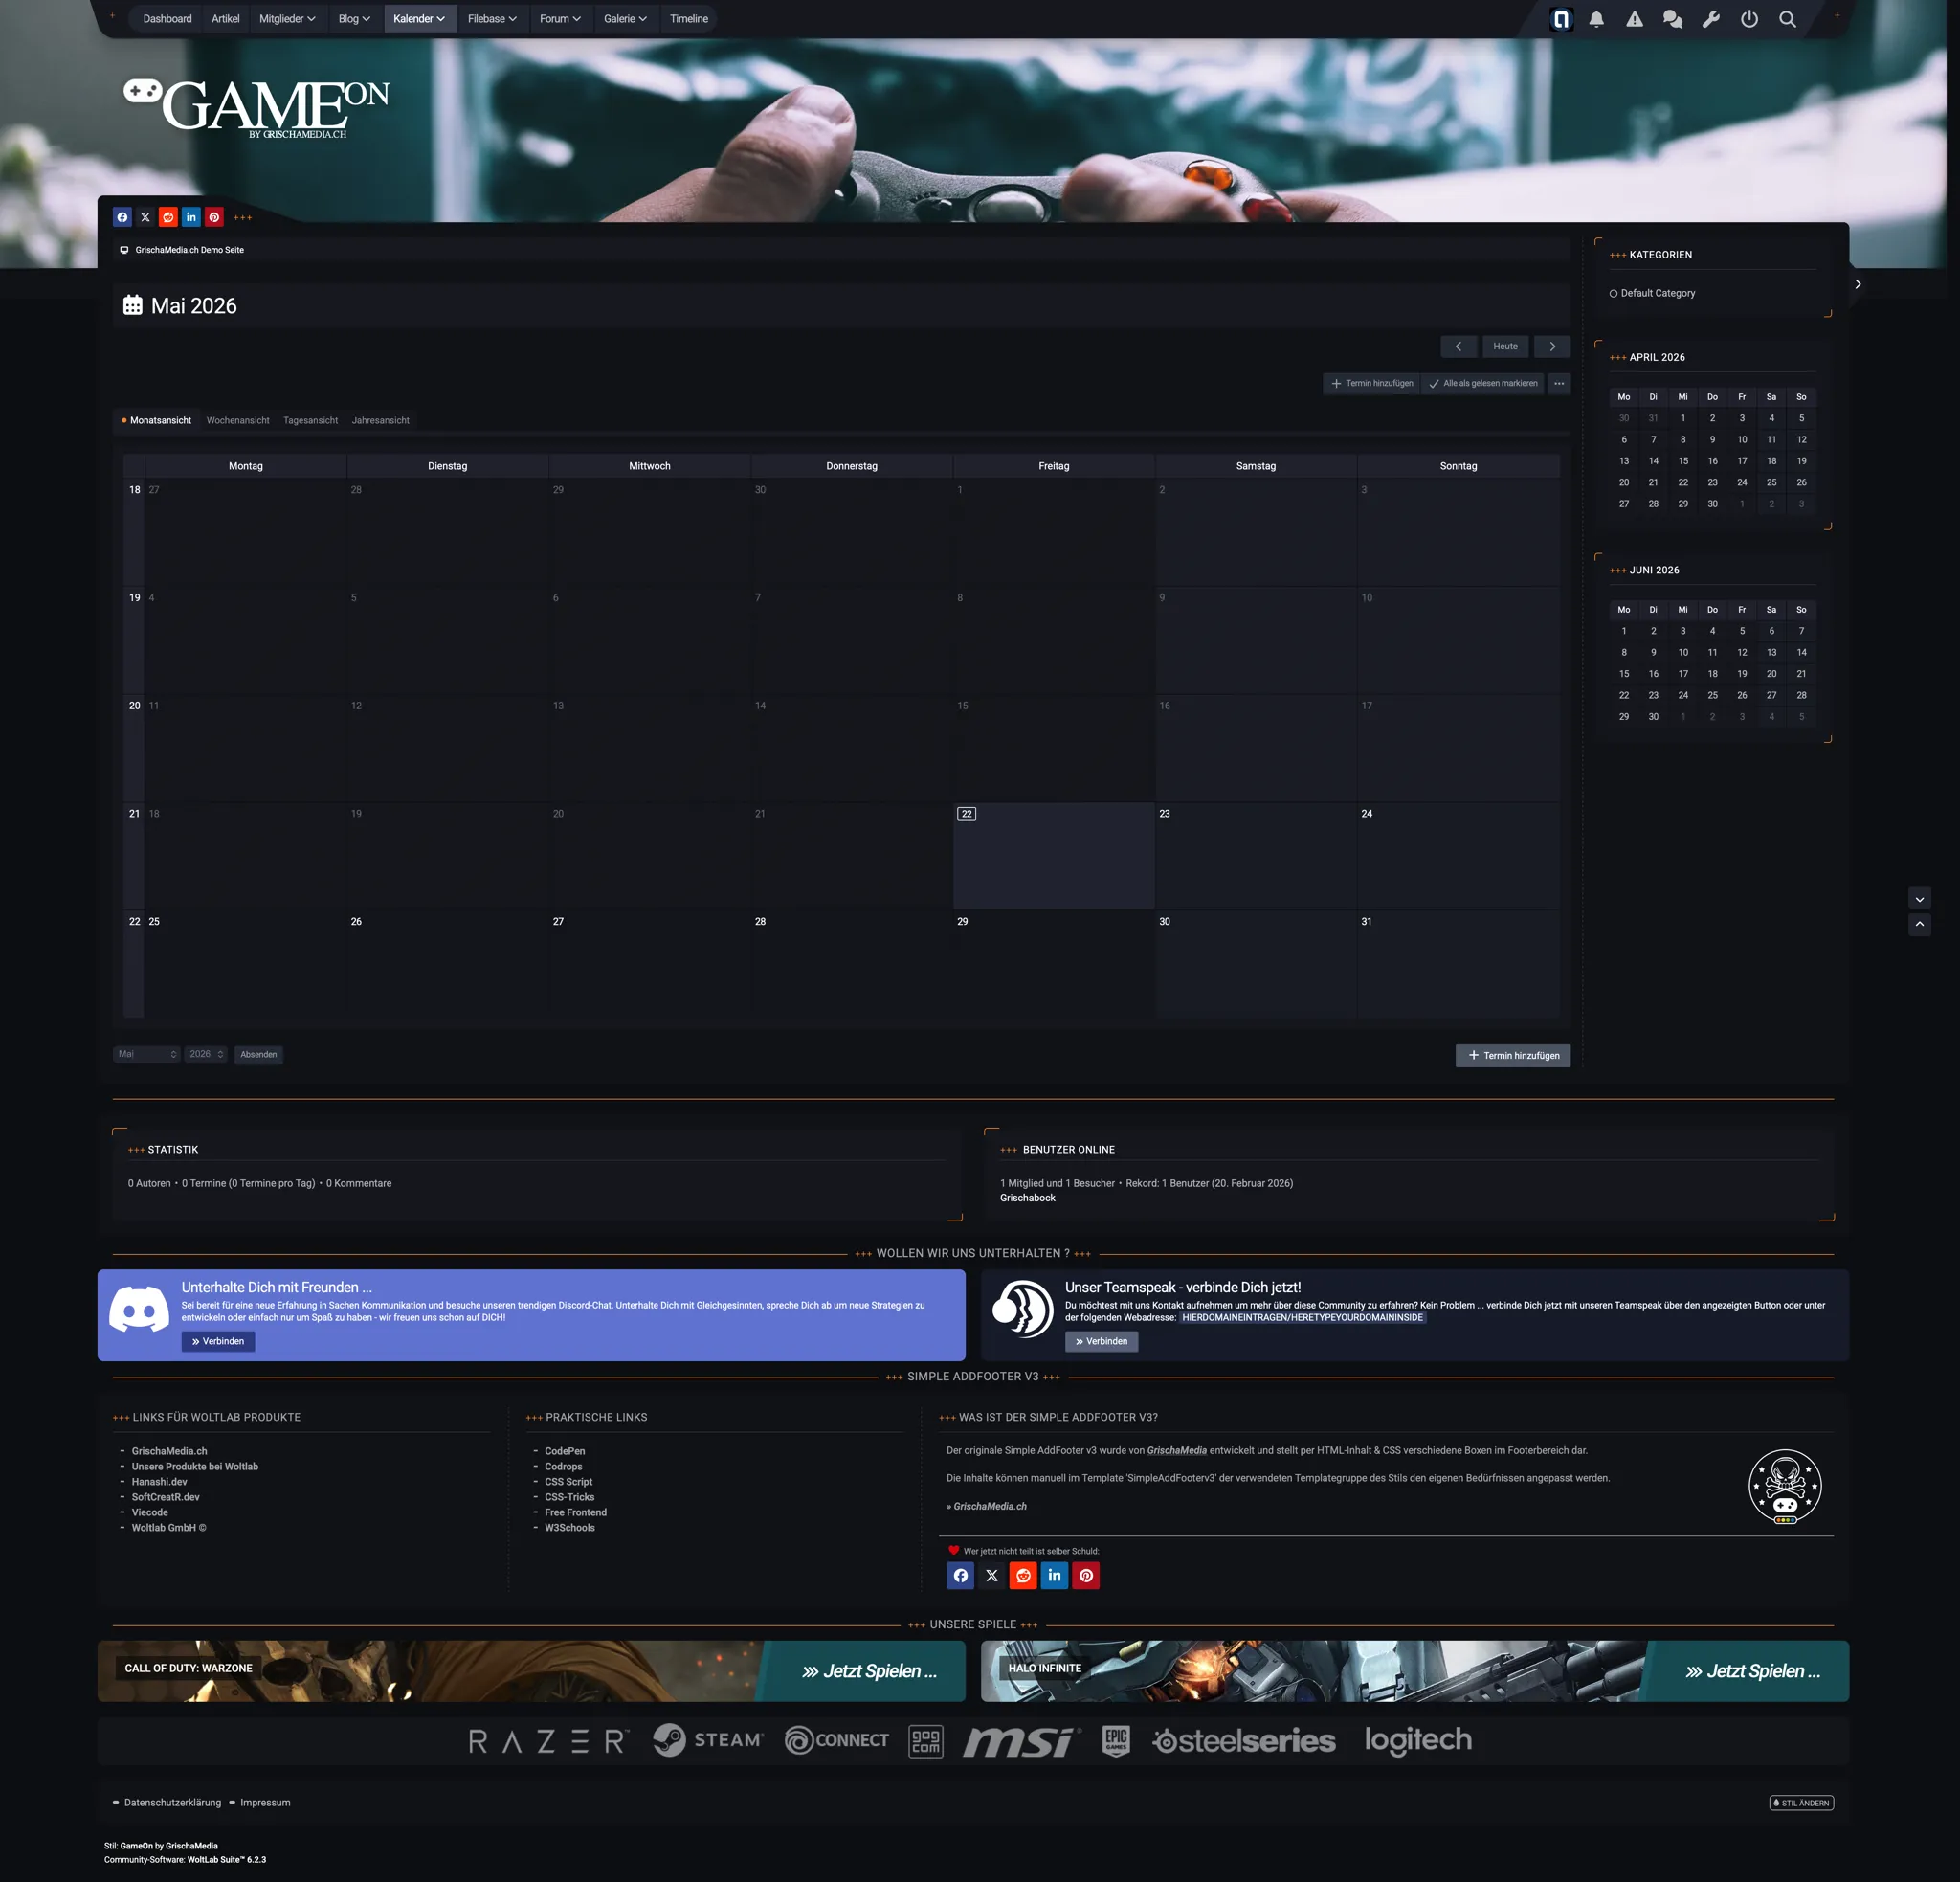Image resolution: width=1960 pixels, height=1882 pixels.
Task: Click the LinkedIn icon in the footer
Action: click(x=1055, y=1575)
